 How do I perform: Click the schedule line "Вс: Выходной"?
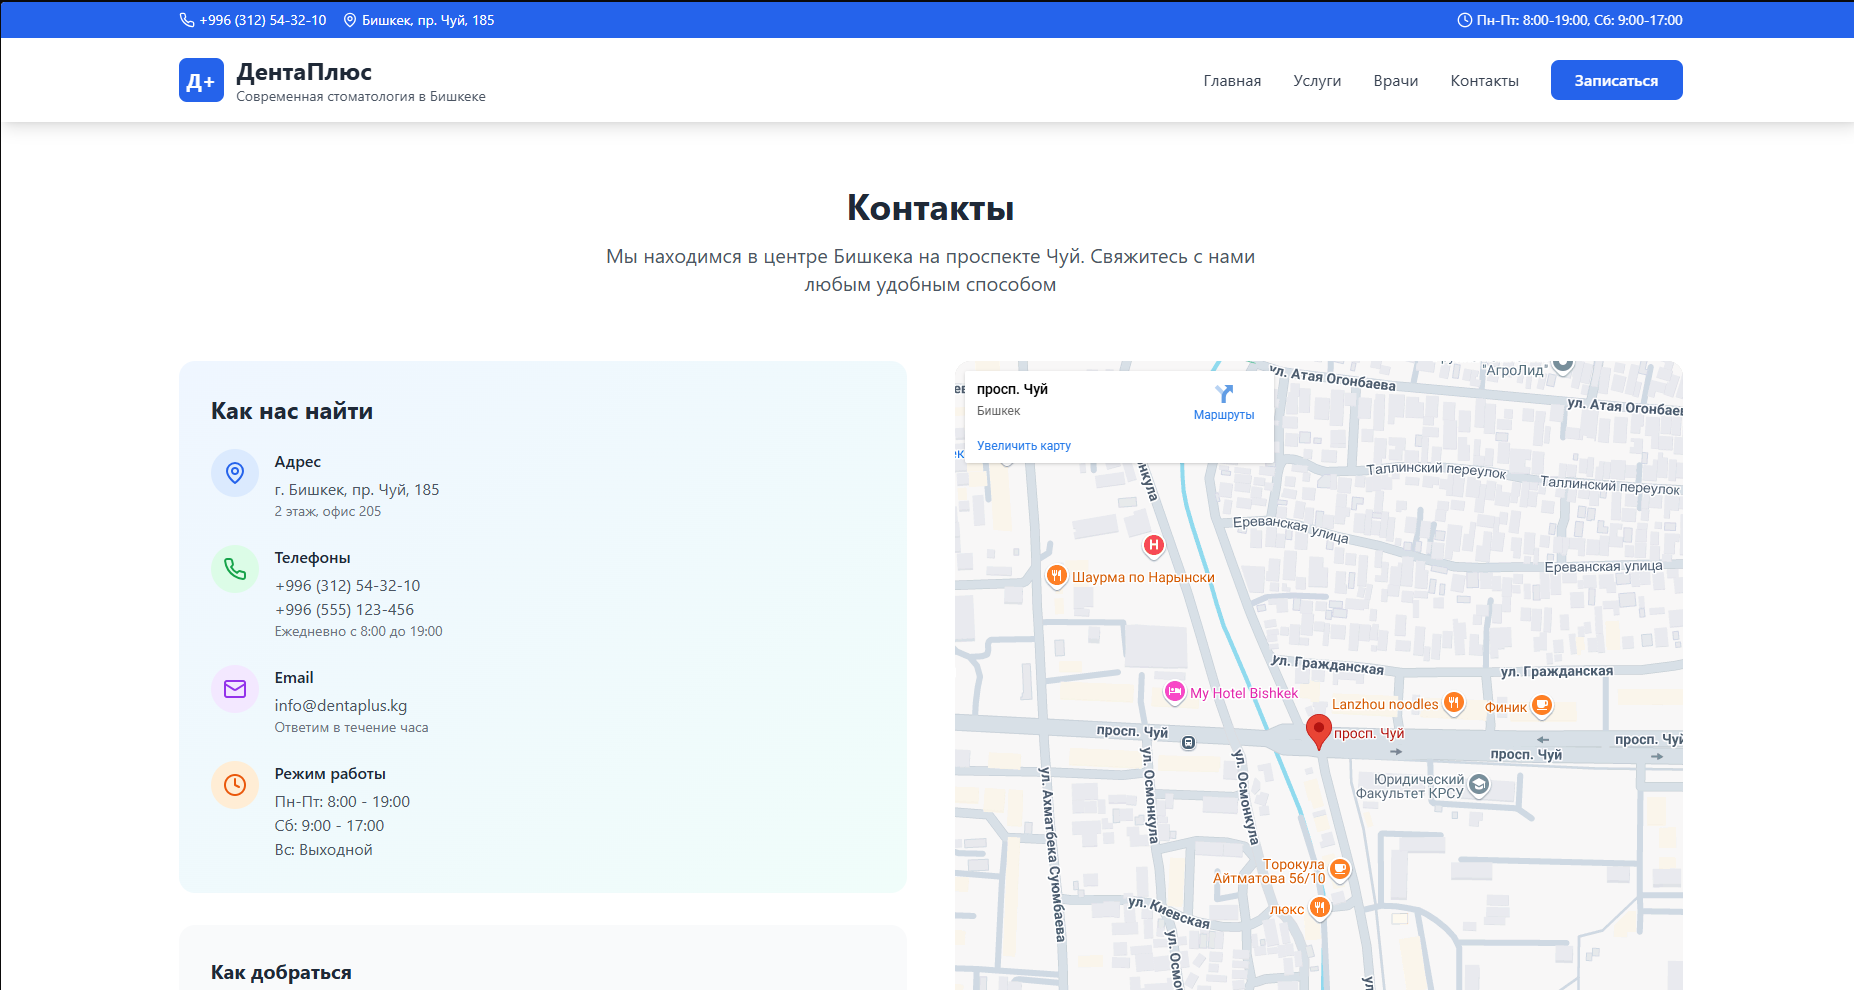(x=324, y=849)
